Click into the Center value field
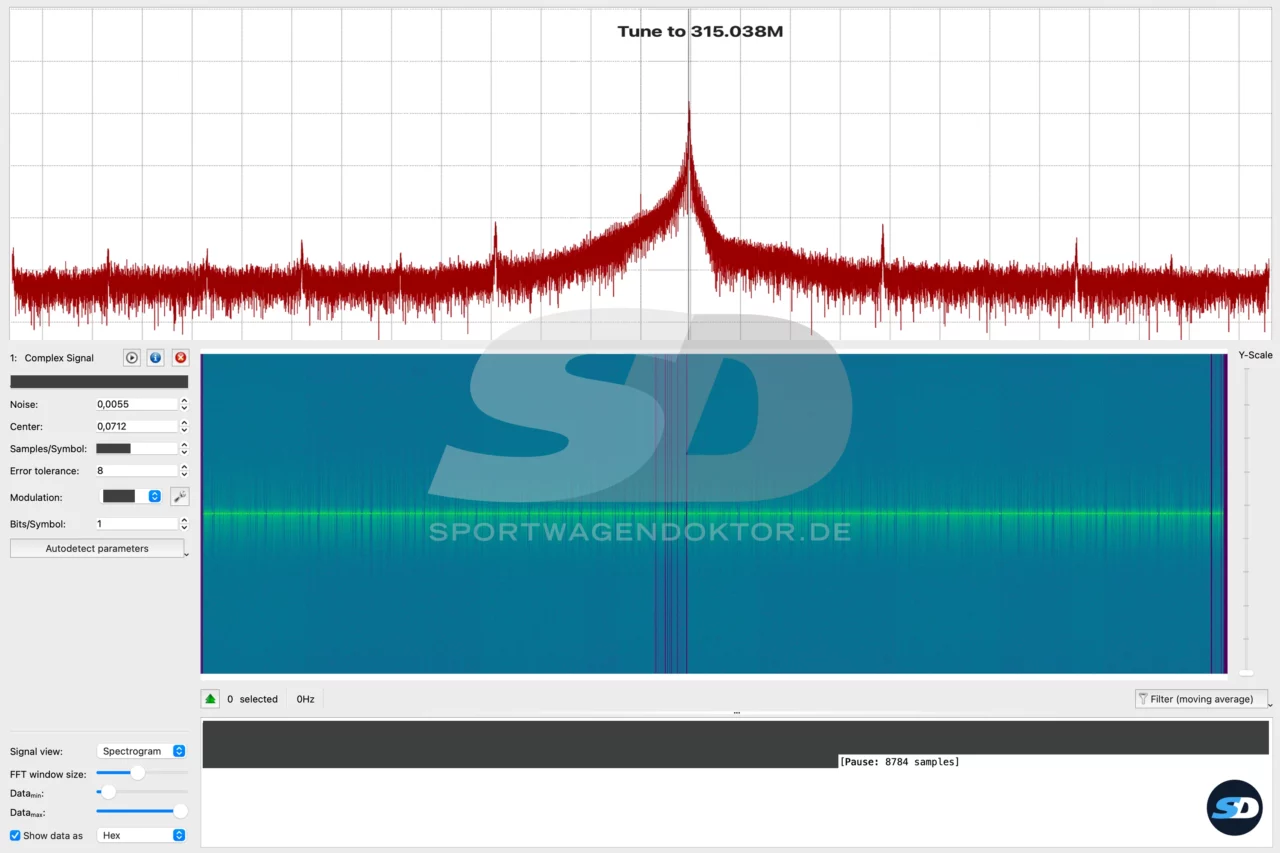Image resolution: width=1280 pixels, height=853 pixels. (x=137, y=426)
